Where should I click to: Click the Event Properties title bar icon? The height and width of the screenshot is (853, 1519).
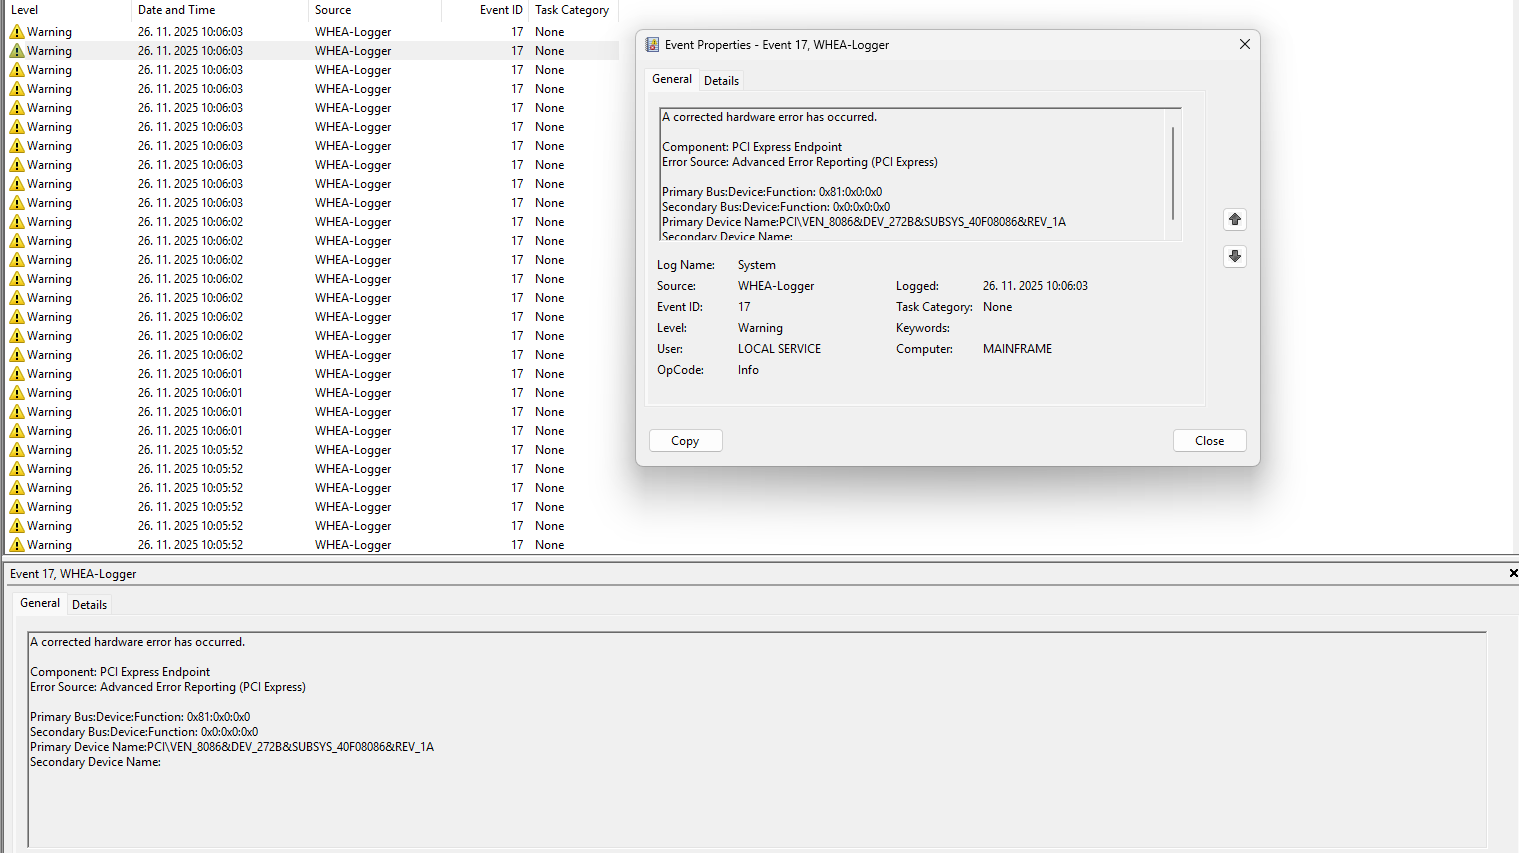pos(652,45)
